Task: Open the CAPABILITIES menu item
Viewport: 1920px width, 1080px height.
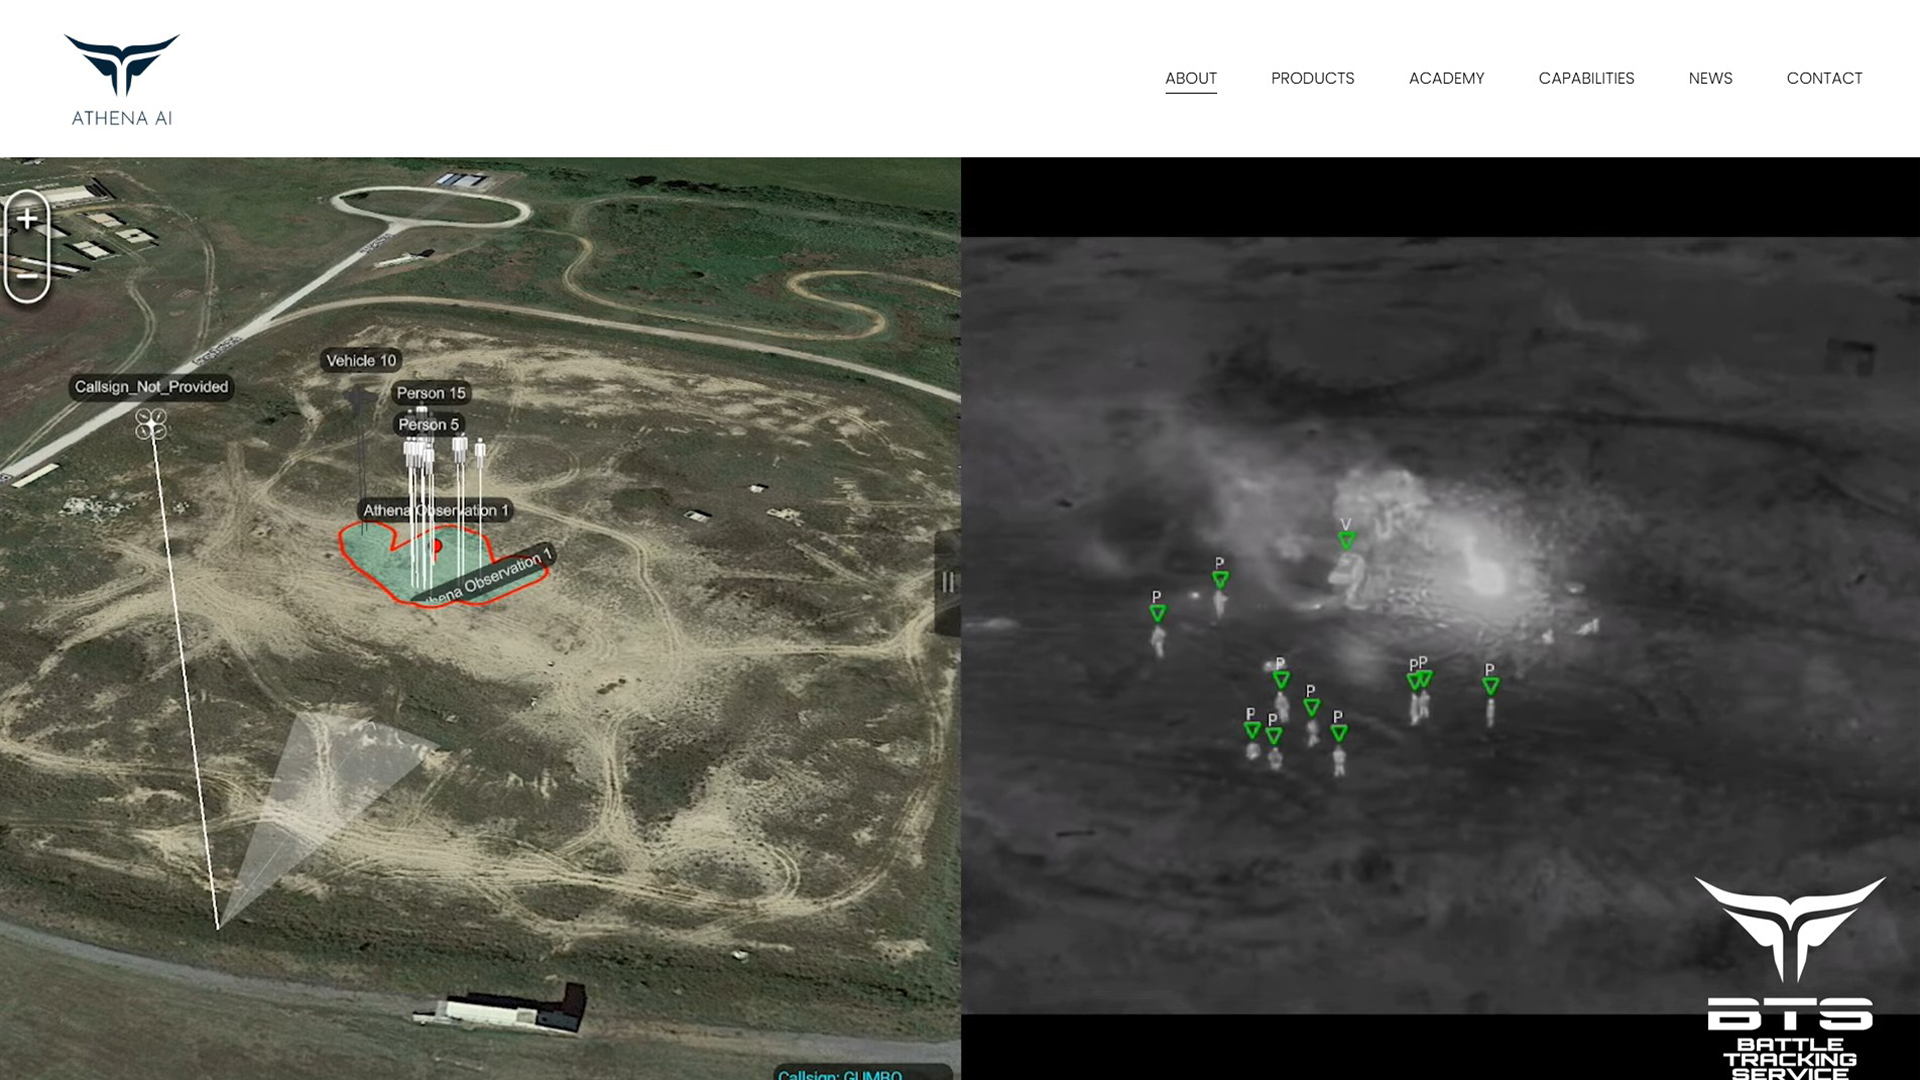Action: [x=1586, y=78]
